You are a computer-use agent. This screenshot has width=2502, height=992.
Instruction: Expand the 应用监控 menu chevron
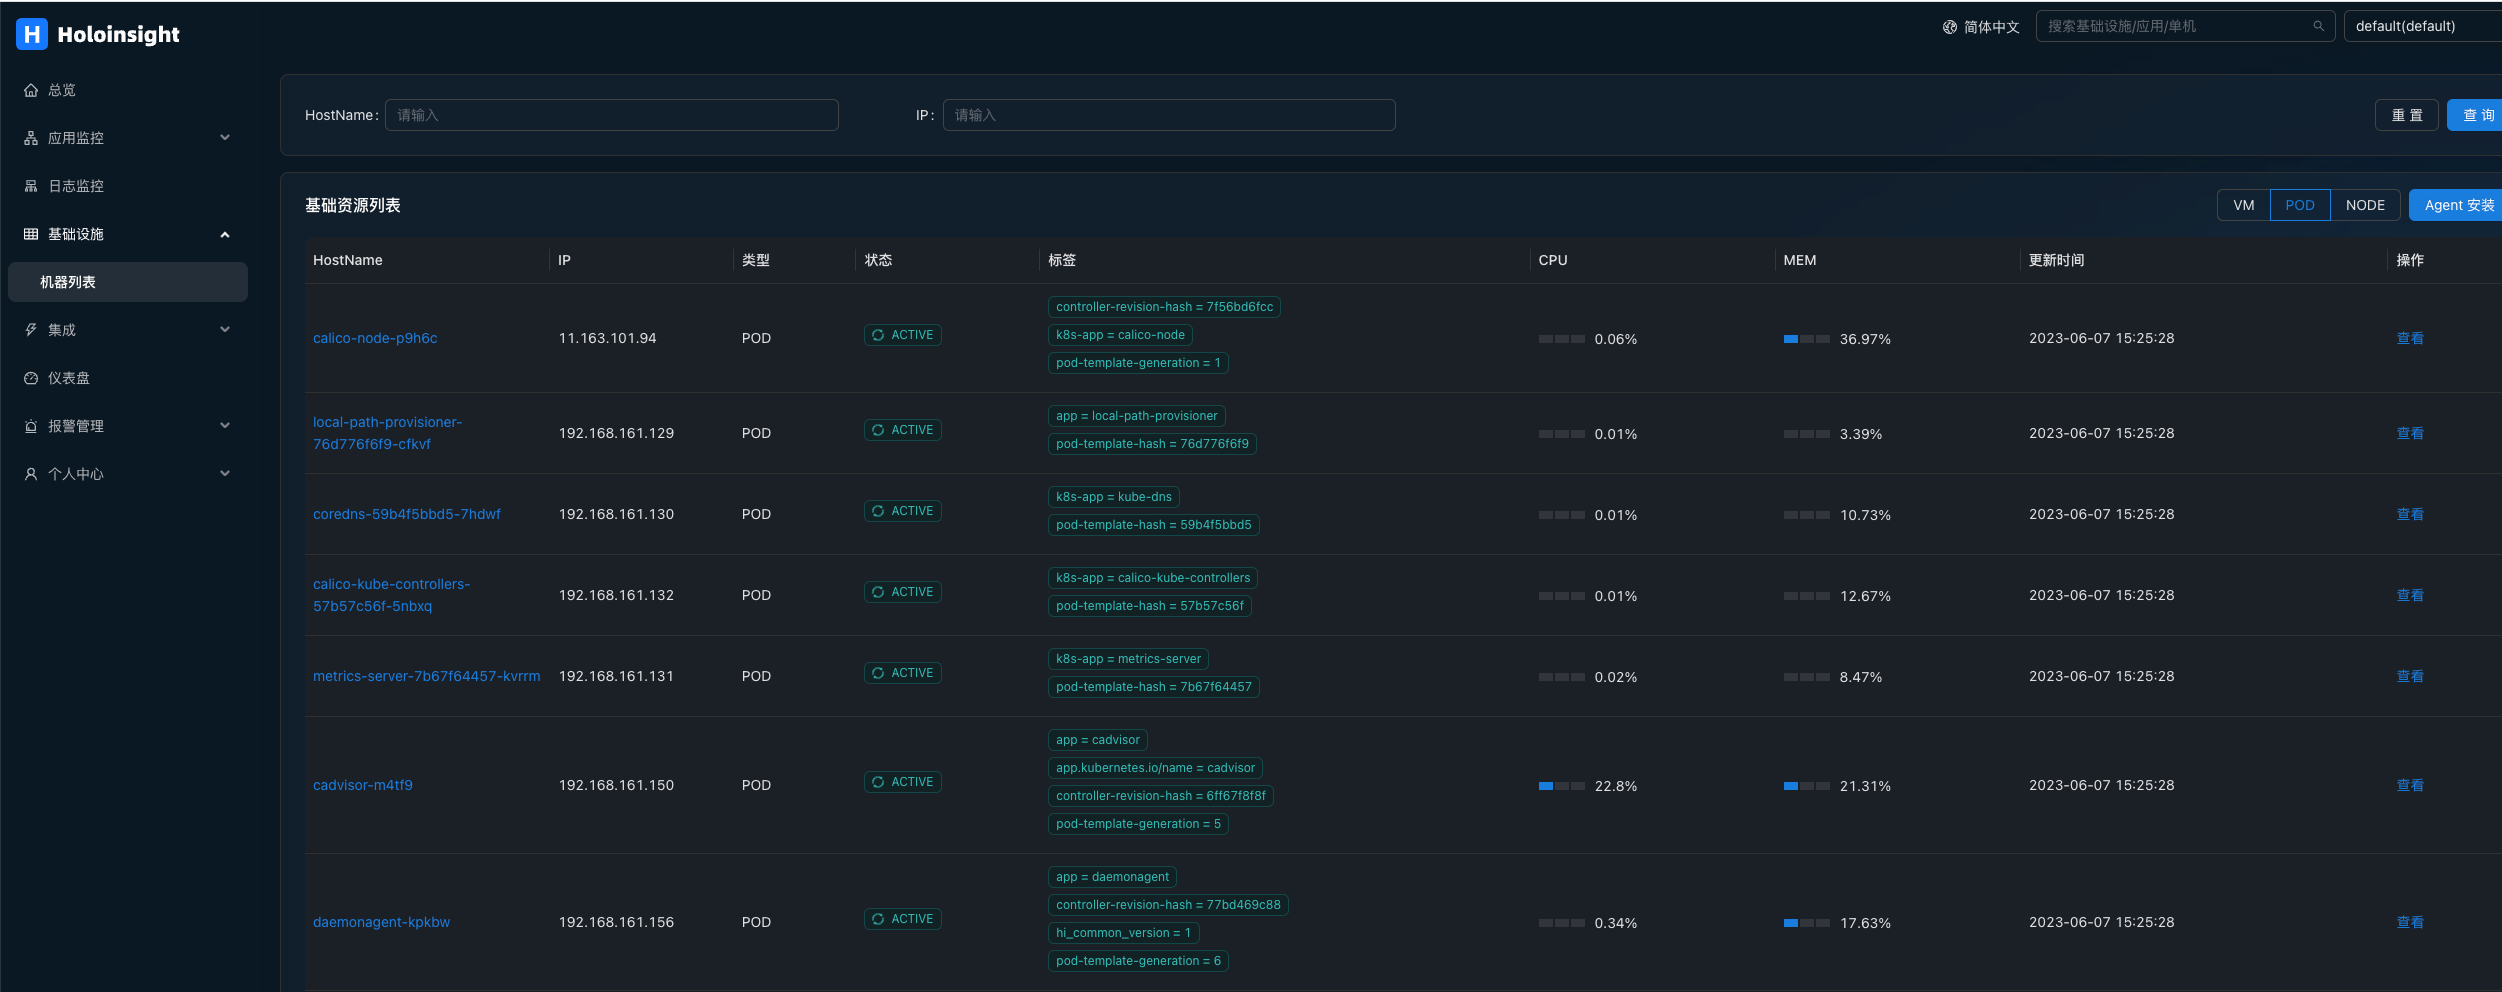pyautogui.click(x=225, y=138)
